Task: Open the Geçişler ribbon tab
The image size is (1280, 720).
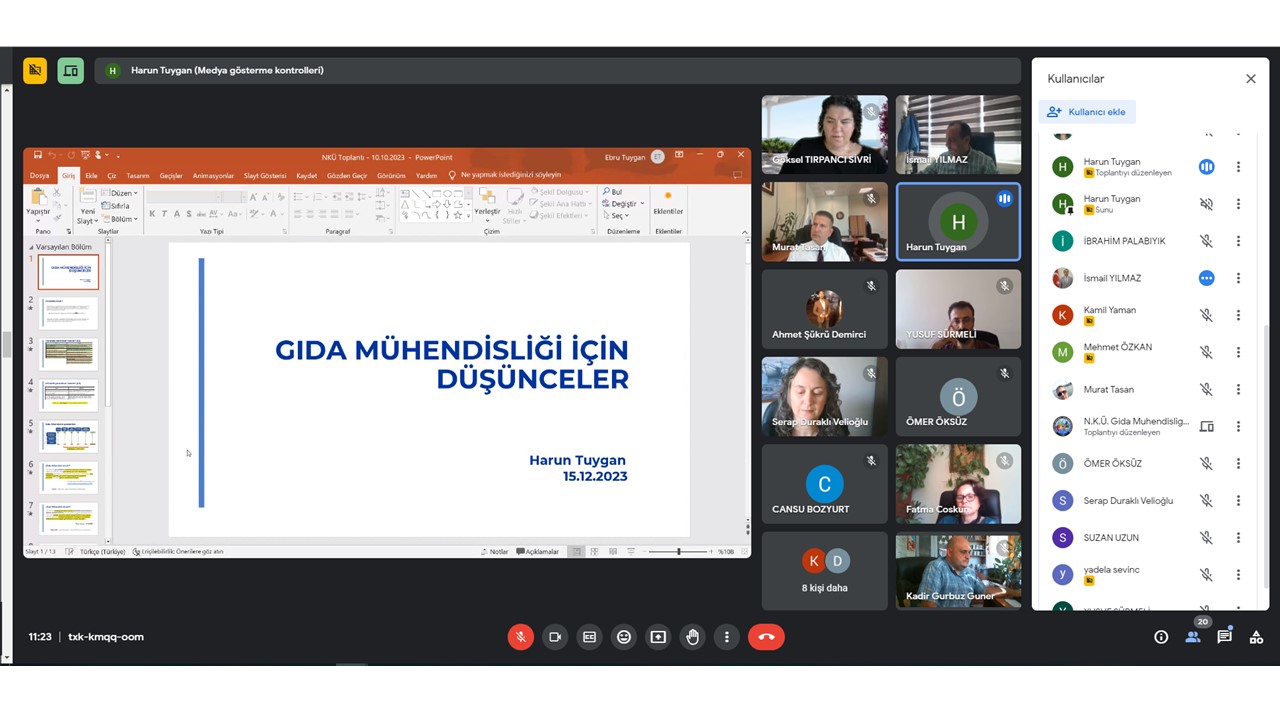Action: 171,175
